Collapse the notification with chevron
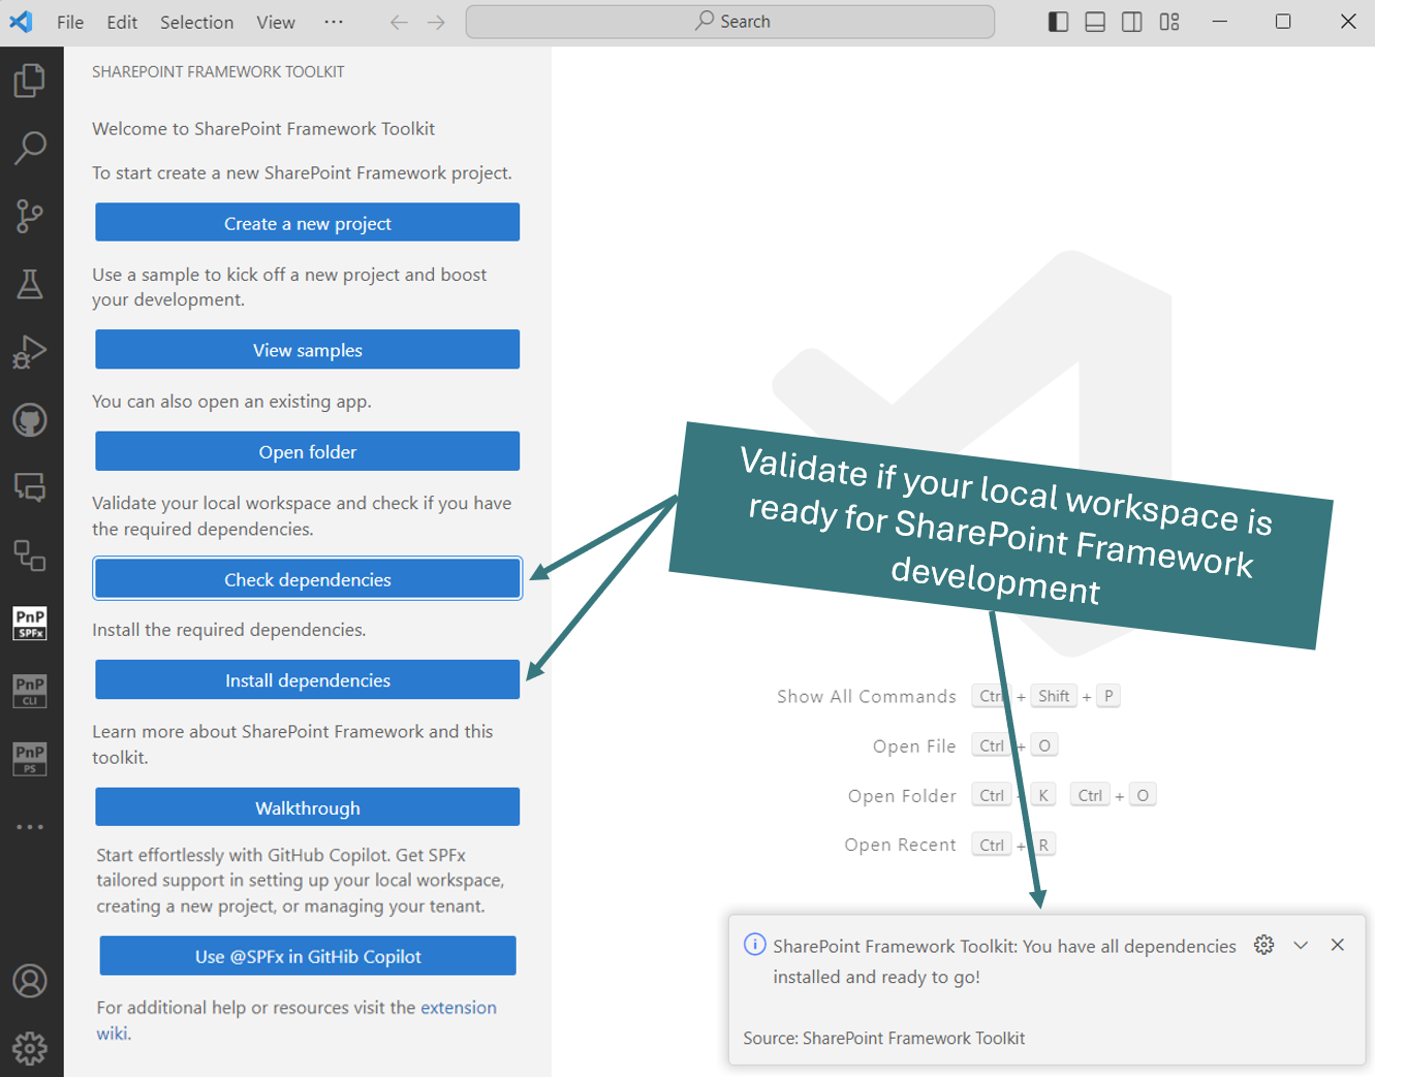The image size is (1411, 1077). [1301, 945]
